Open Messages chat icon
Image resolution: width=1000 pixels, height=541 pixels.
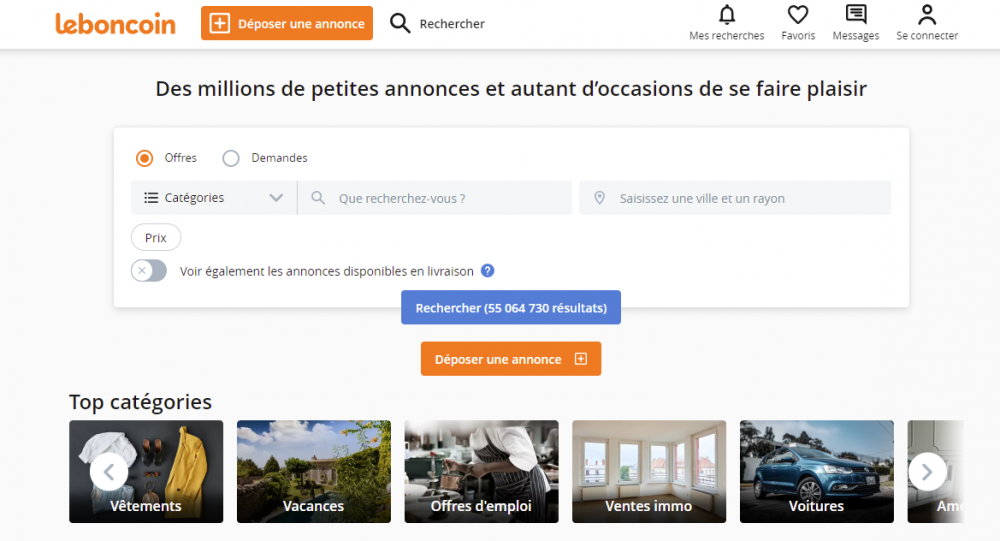(x=856, y=15)
